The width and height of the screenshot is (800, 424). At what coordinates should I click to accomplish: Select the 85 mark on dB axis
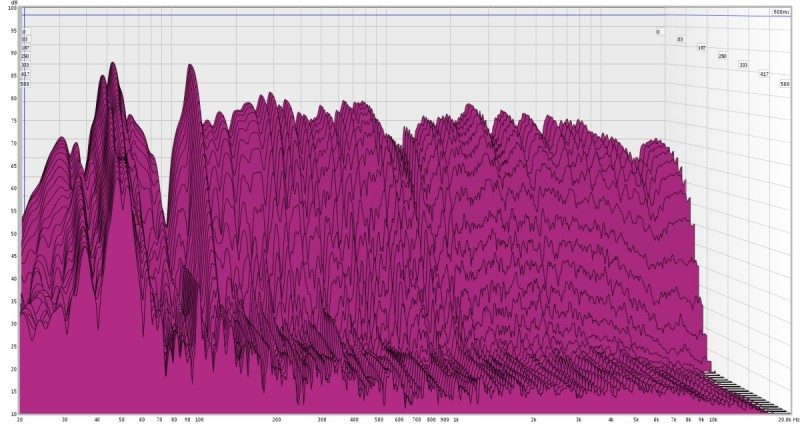(14, 76)
